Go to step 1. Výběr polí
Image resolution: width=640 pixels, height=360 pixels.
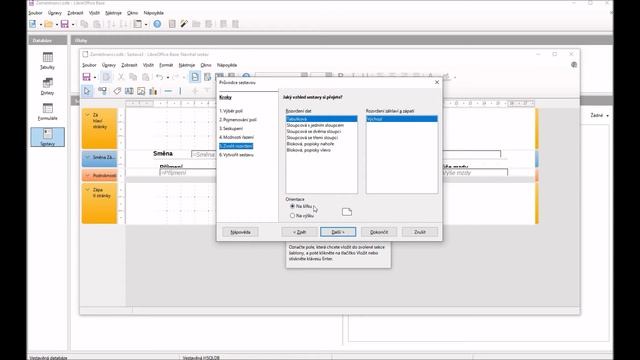click(231, 111)
